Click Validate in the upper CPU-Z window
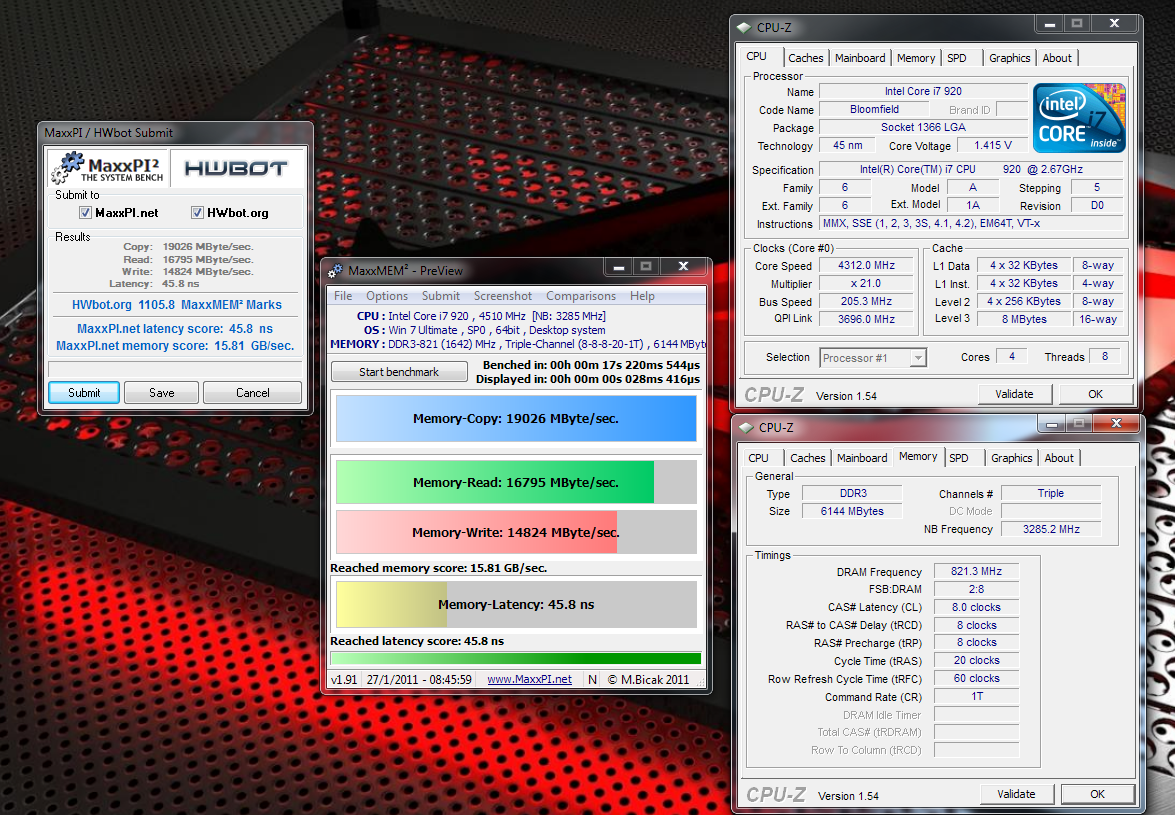The width and height of the screenshot is (1175, 815). 1015,394
